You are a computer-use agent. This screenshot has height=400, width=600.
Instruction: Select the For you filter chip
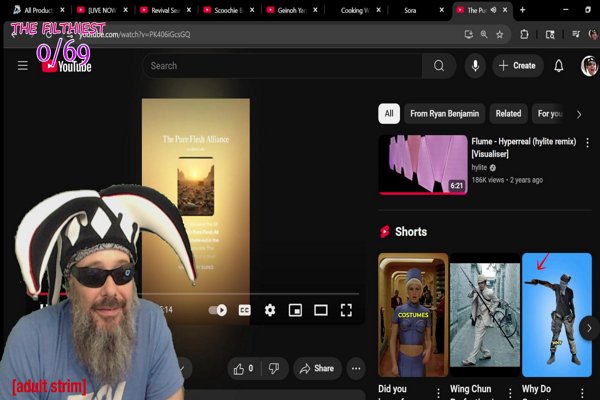550,114
